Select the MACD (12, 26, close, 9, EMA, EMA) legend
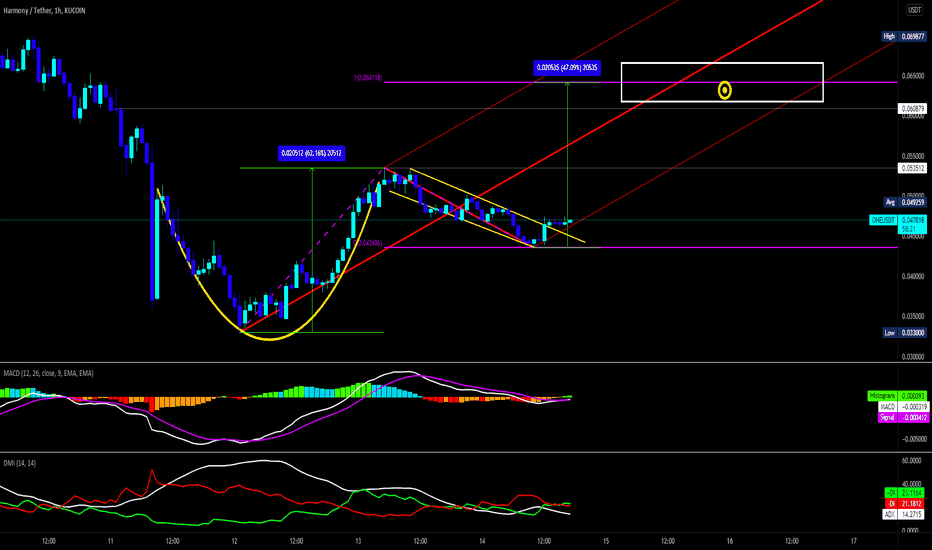 click(x=48, y=373)
